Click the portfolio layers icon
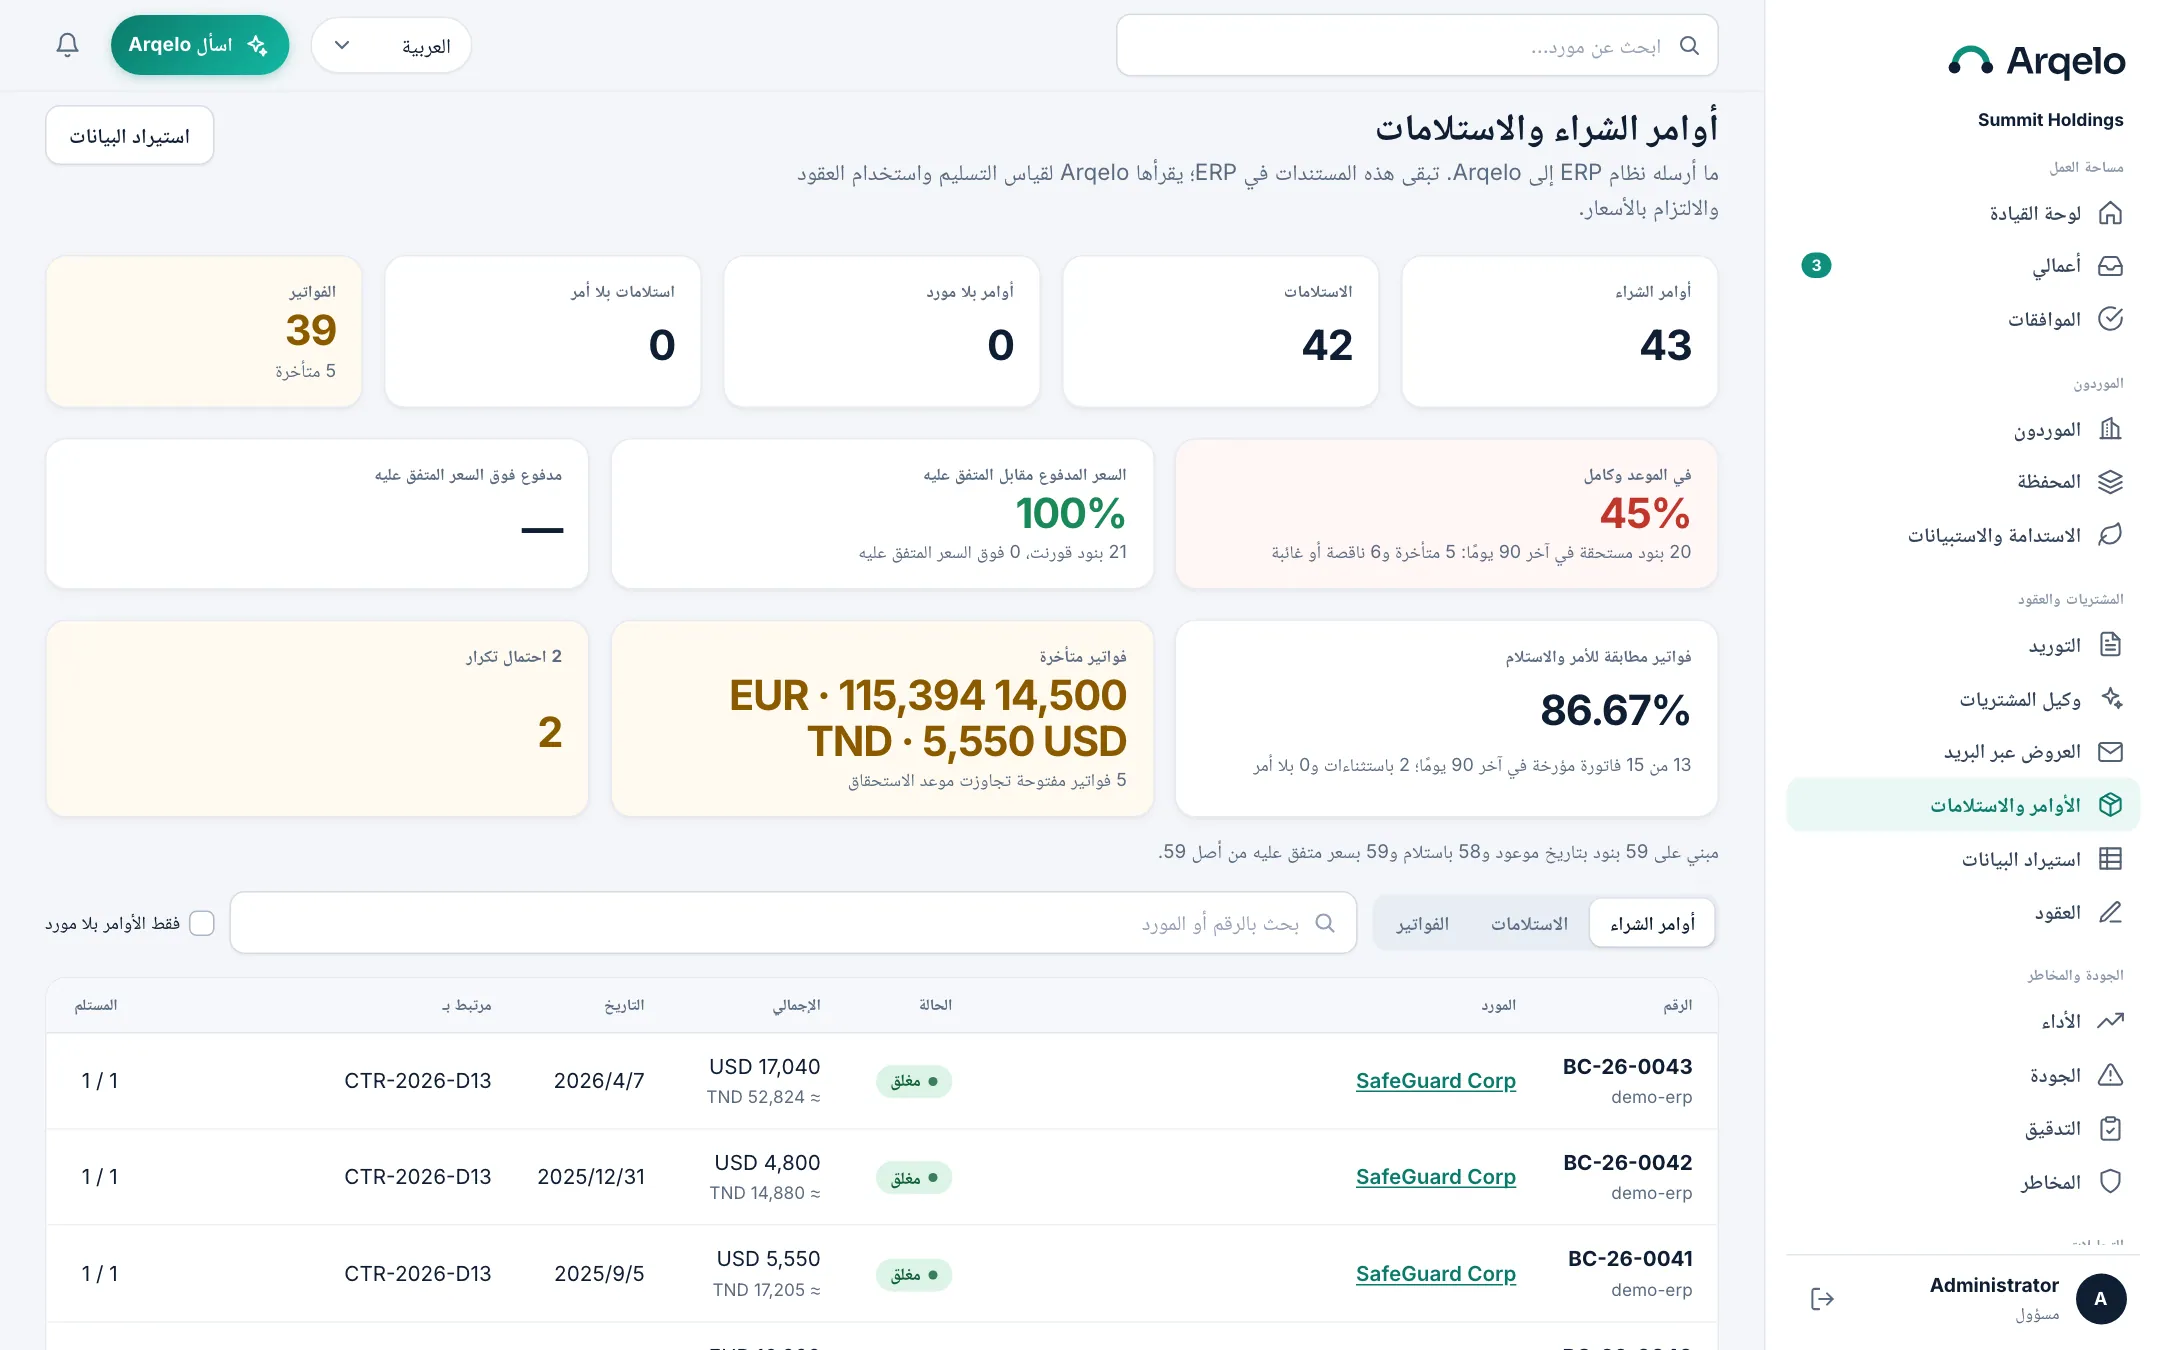Image resolution: width=2160 pixels, height=1350 pixels. 2110,482
